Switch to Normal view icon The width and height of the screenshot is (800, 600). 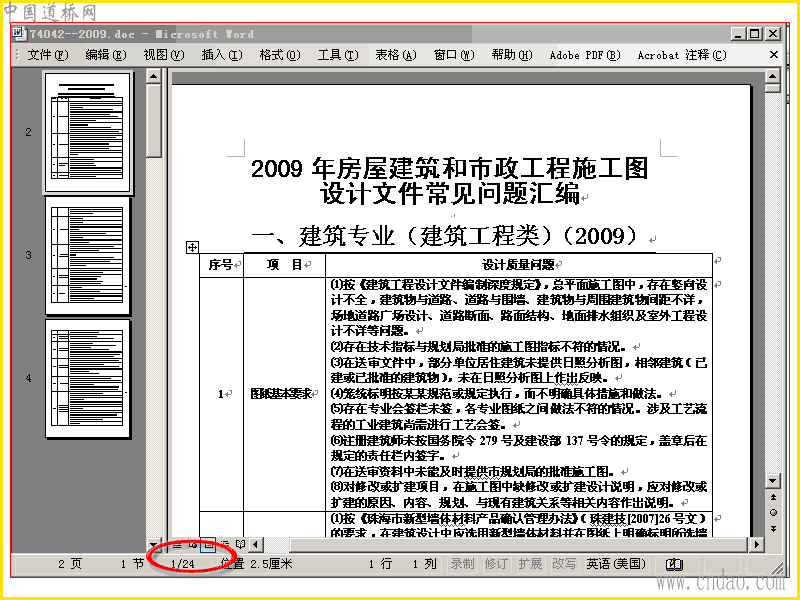(177, 544)
